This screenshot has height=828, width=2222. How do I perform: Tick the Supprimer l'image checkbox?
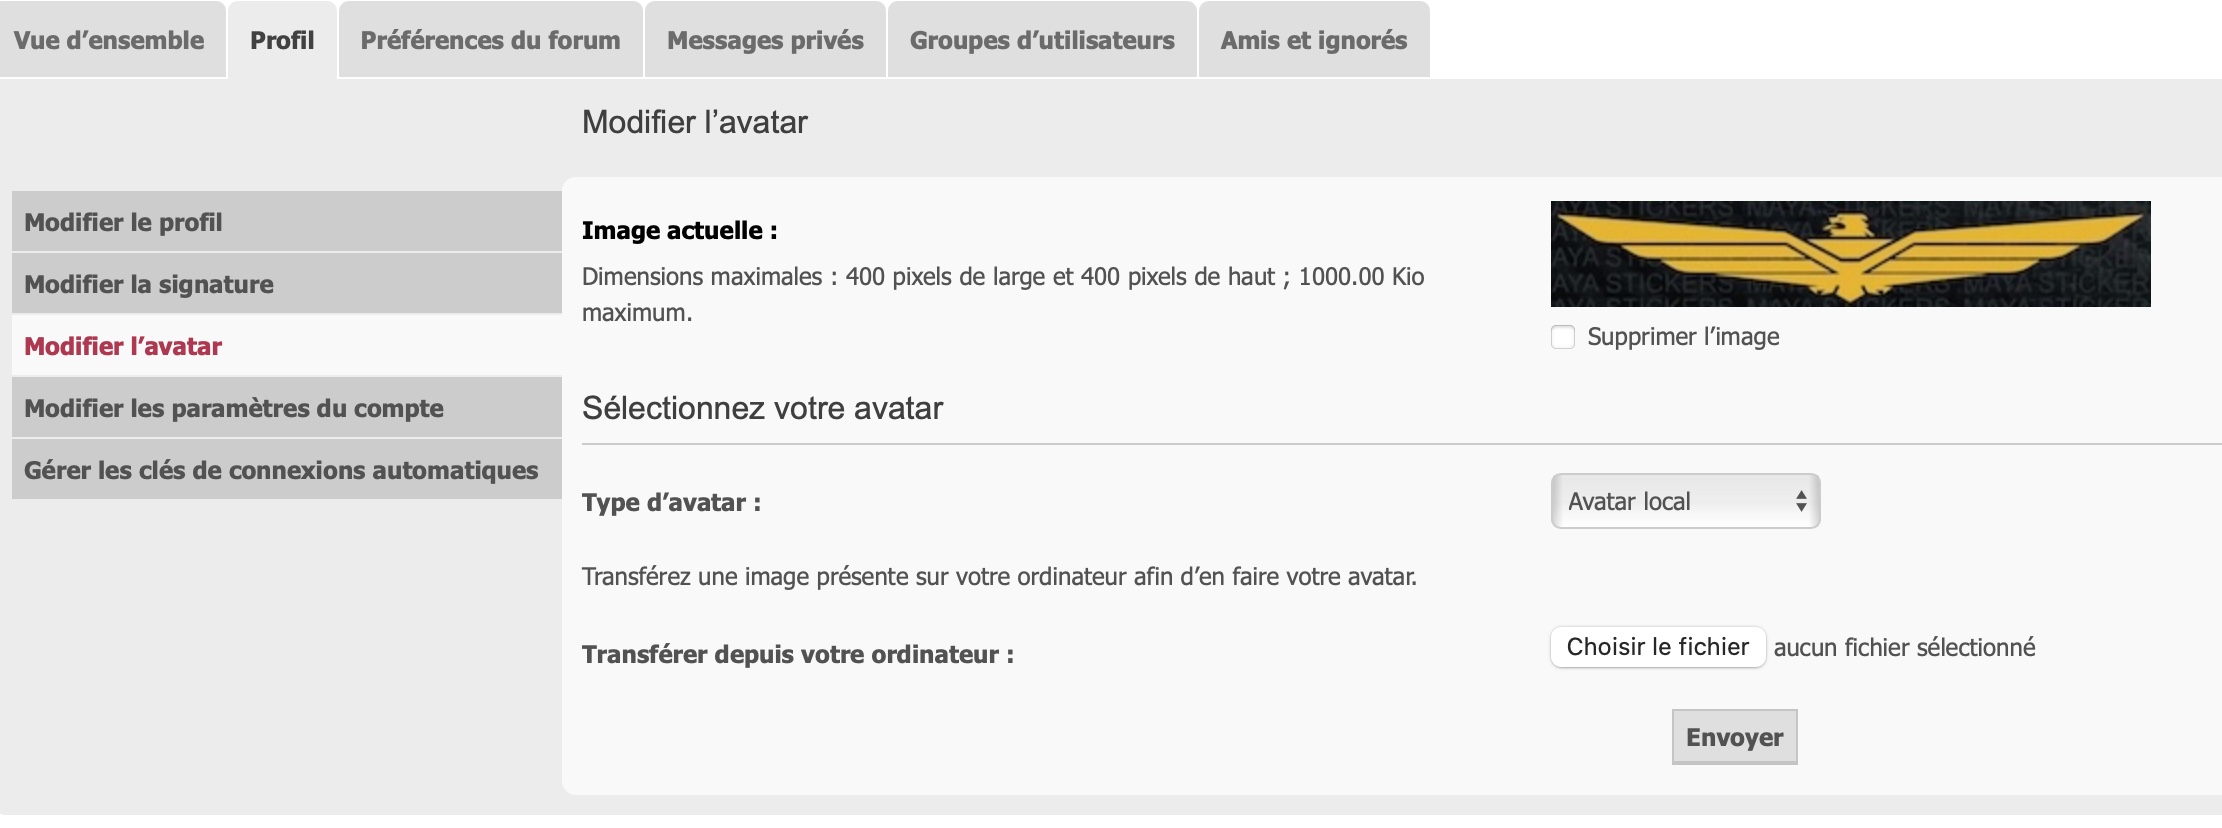pos(1563,337)
